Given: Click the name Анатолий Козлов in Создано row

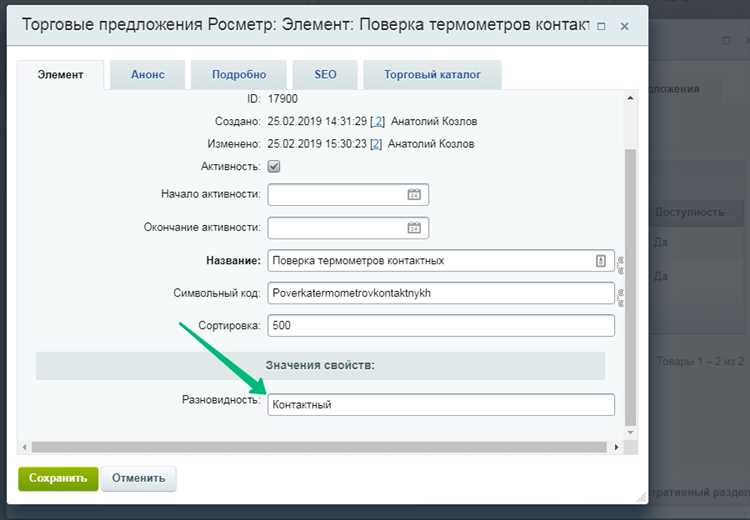Looking at the screenshot, I should pyautogui.click(x=434, y=122).
